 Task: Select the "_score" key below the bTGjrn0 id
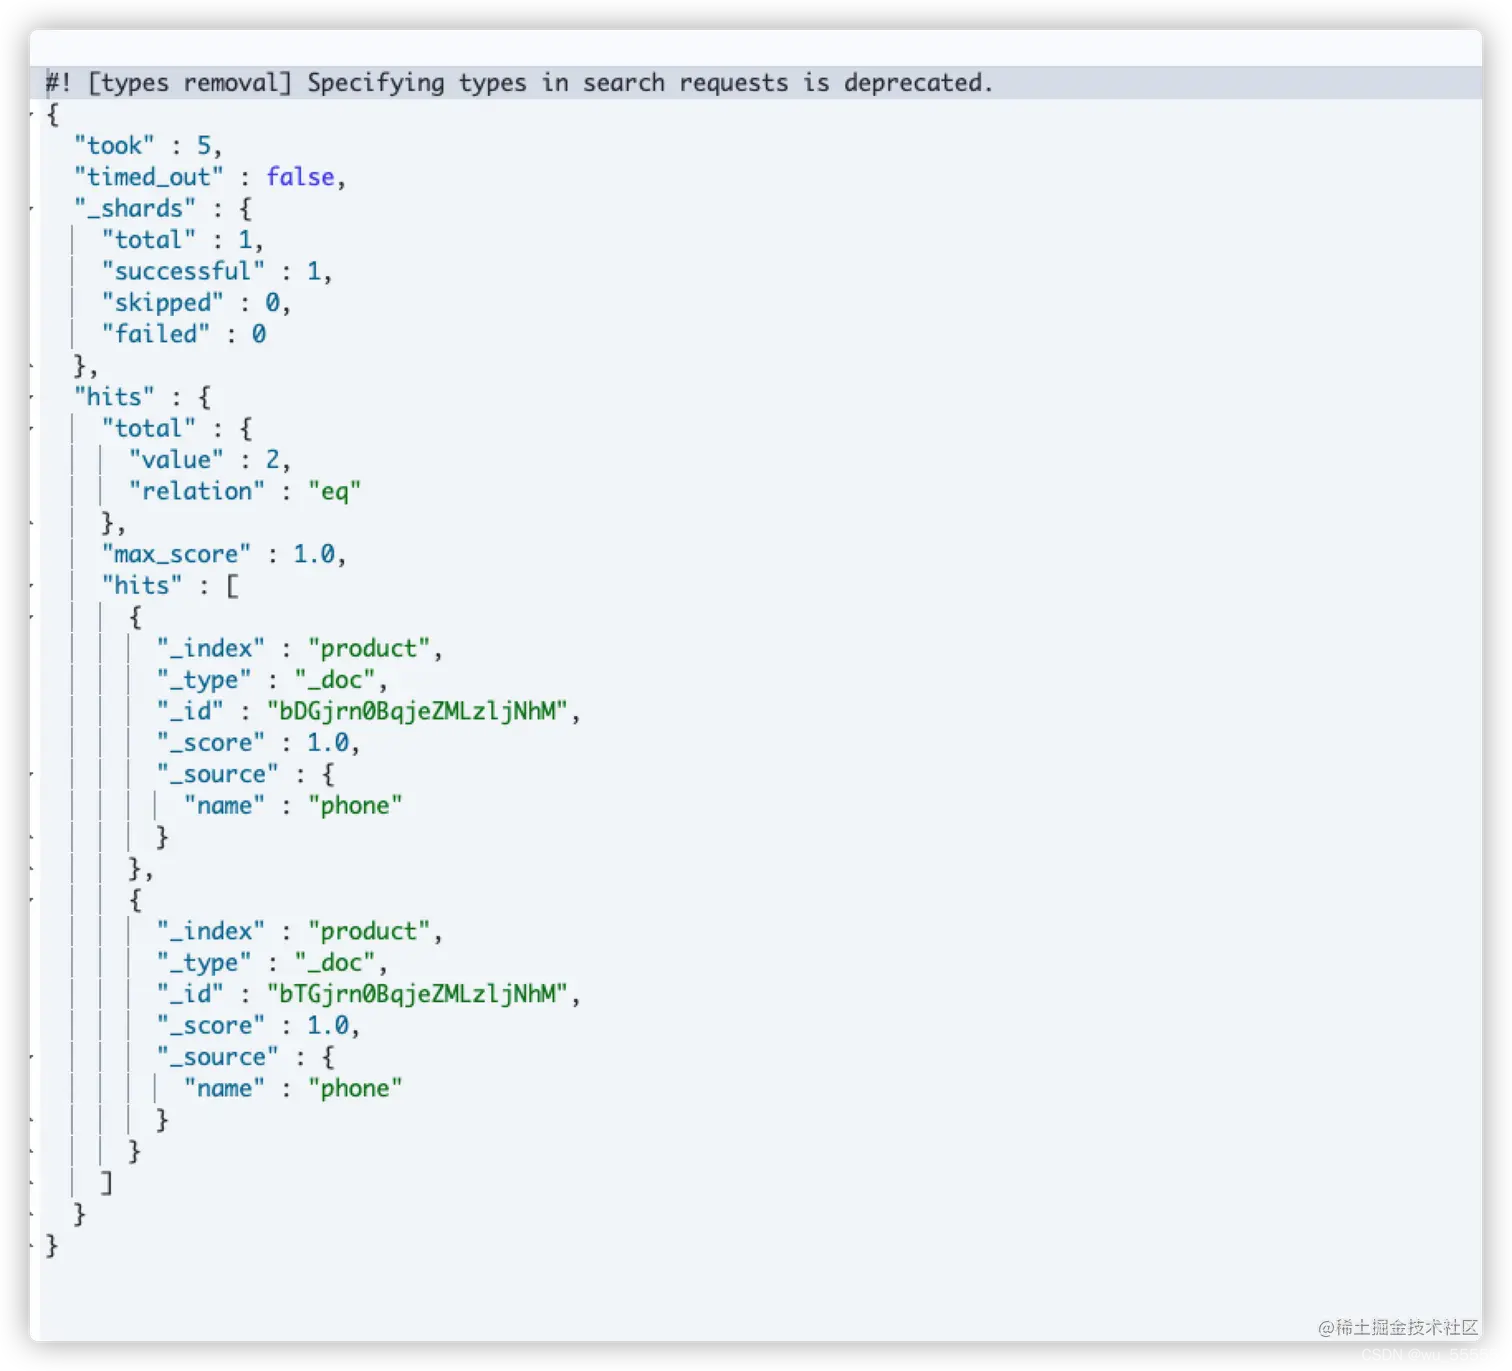coord(211,1026)
